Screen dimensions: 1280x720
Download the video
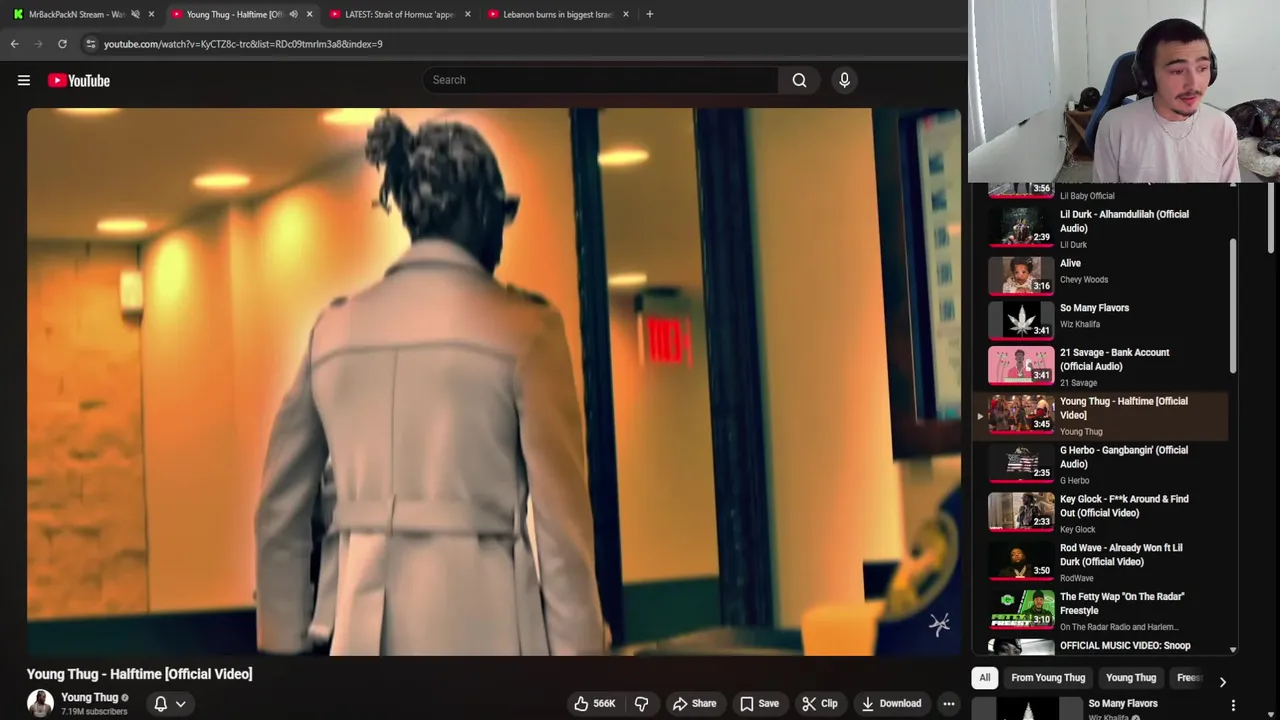point(891,704)
